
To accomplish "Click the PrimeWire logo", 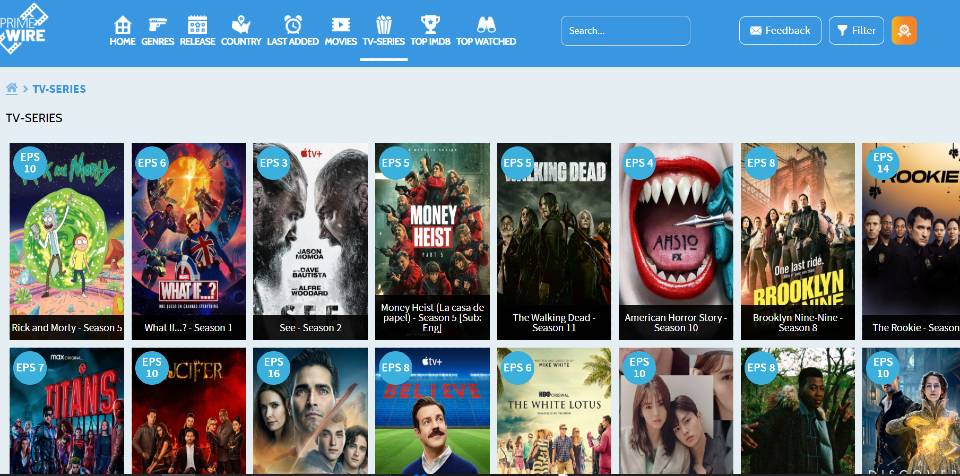I will 23,28.
